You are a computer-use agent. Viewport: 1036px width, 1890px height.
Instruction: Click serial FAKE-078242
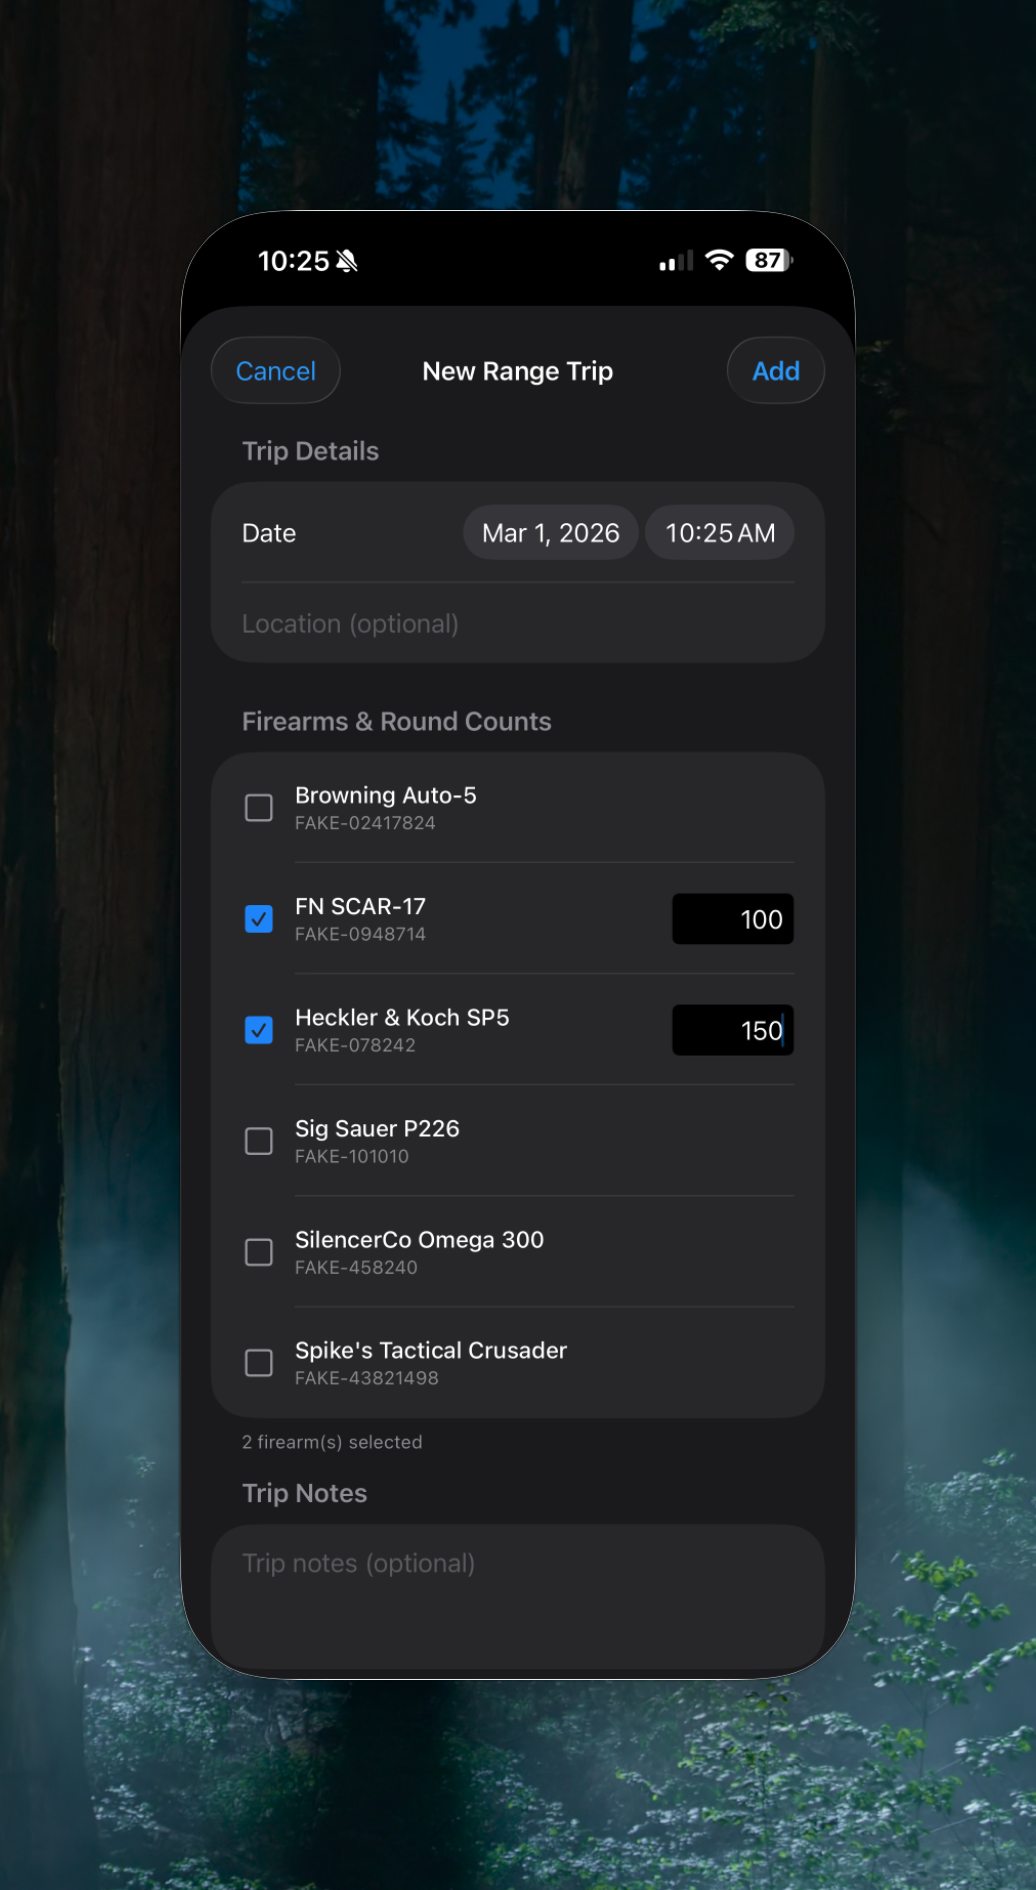(x=355, y=1045)
